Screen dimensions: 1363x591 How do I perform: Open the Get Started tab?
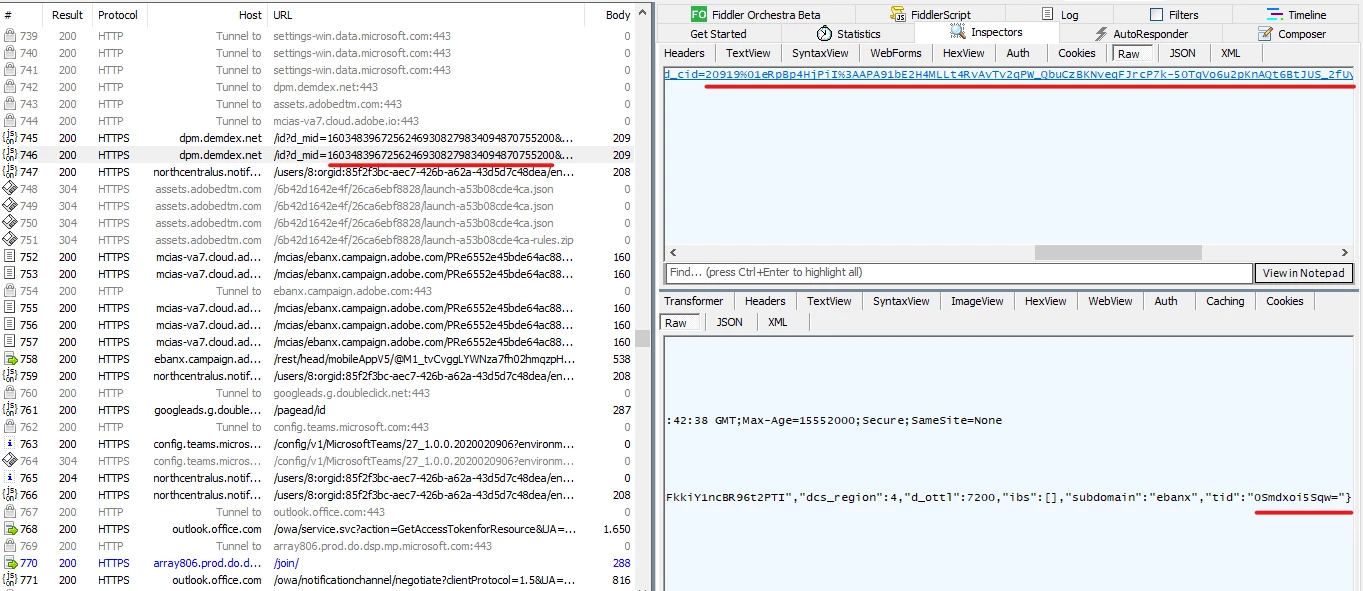[718, 34]
